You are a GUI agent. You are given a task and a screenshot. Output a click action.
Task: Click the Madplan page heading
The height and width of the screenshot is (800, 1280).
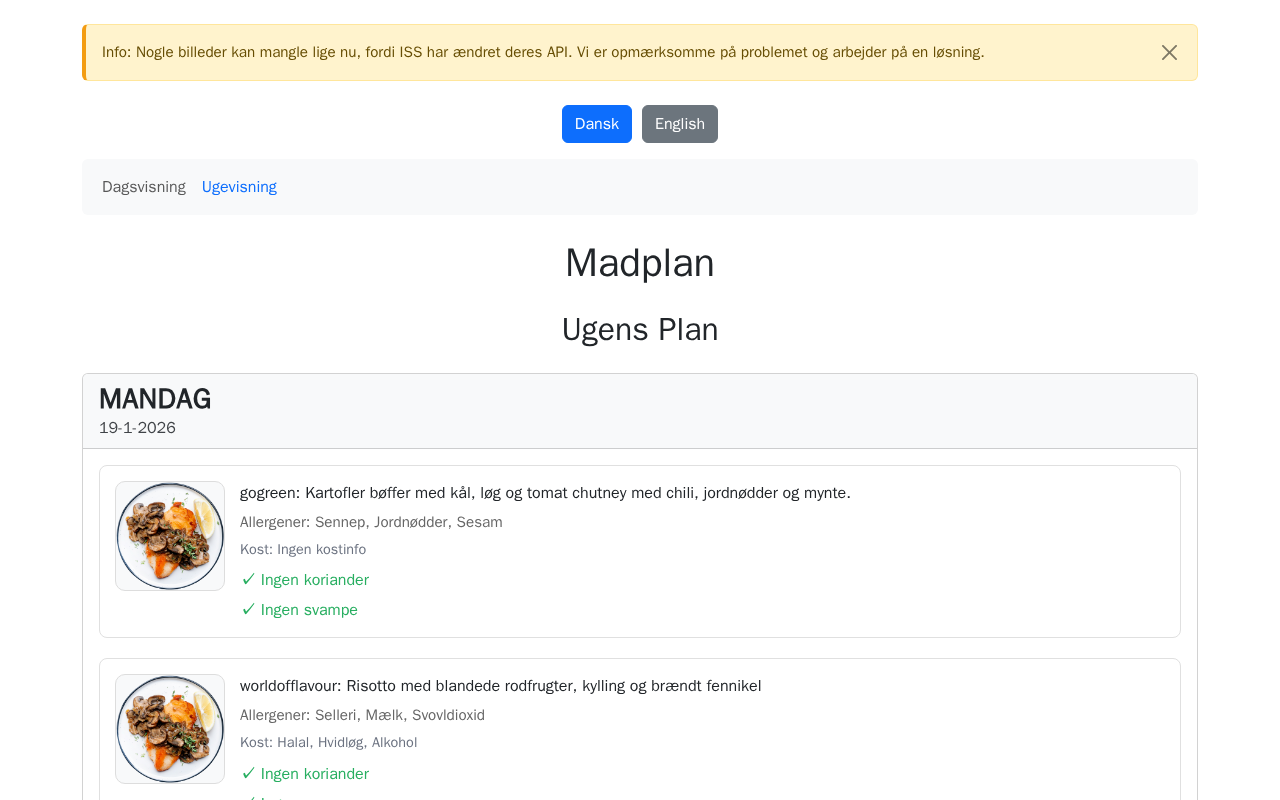[x=640, y=263]
